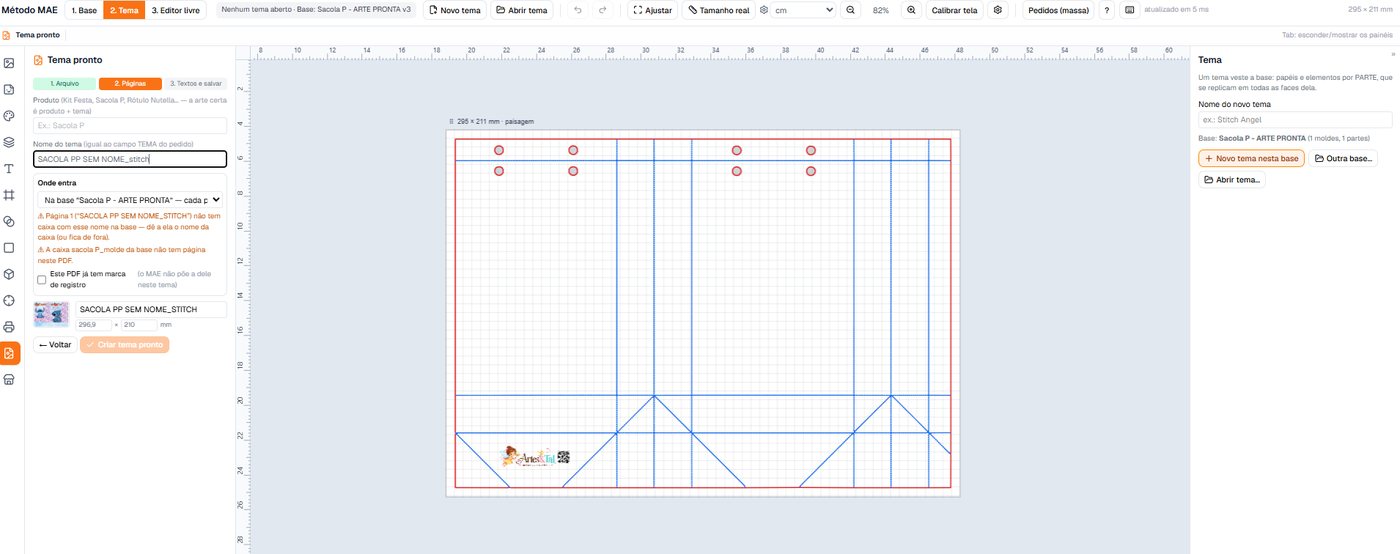Click the undo arrow in the toolbar
1400x554 pixels.
coord(577,10)
